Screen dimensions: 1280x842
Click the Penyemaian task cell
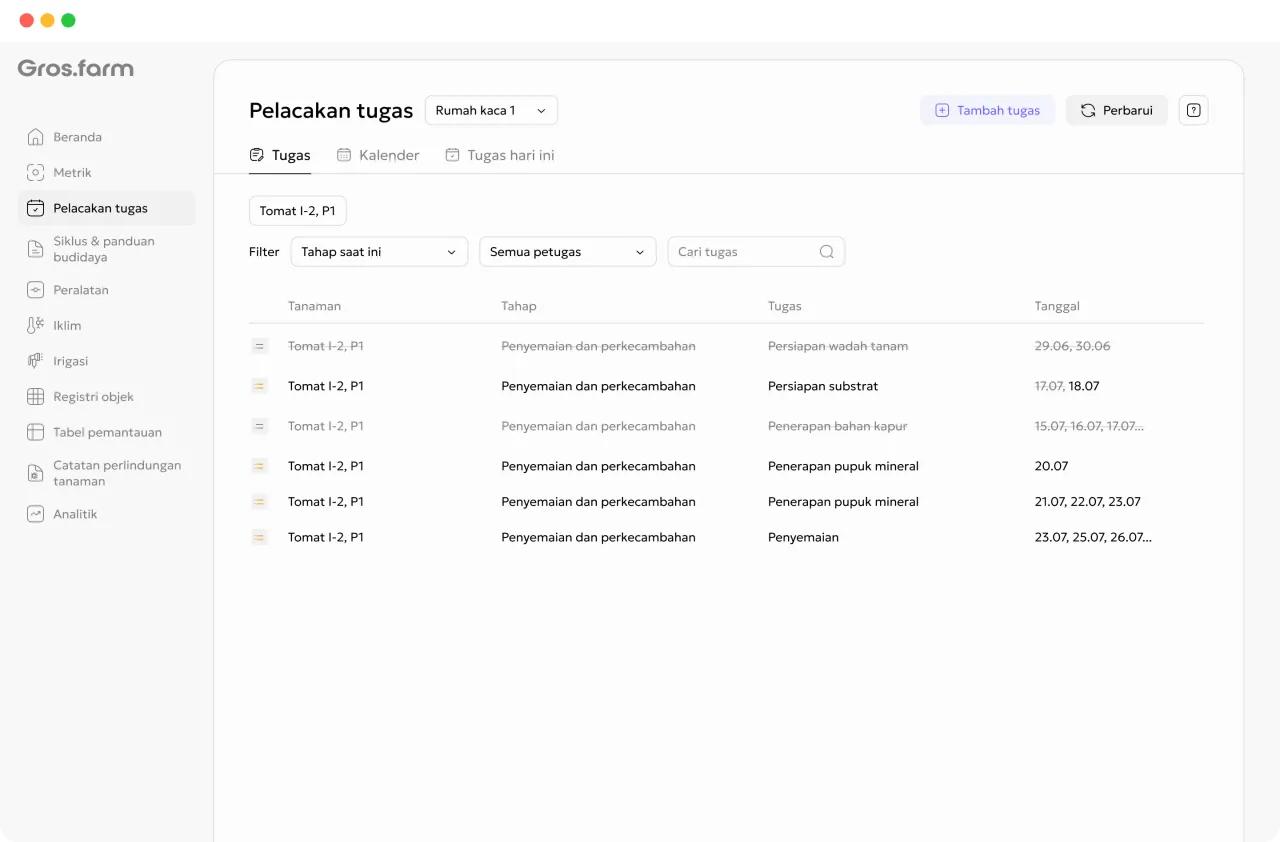[803, 538]
